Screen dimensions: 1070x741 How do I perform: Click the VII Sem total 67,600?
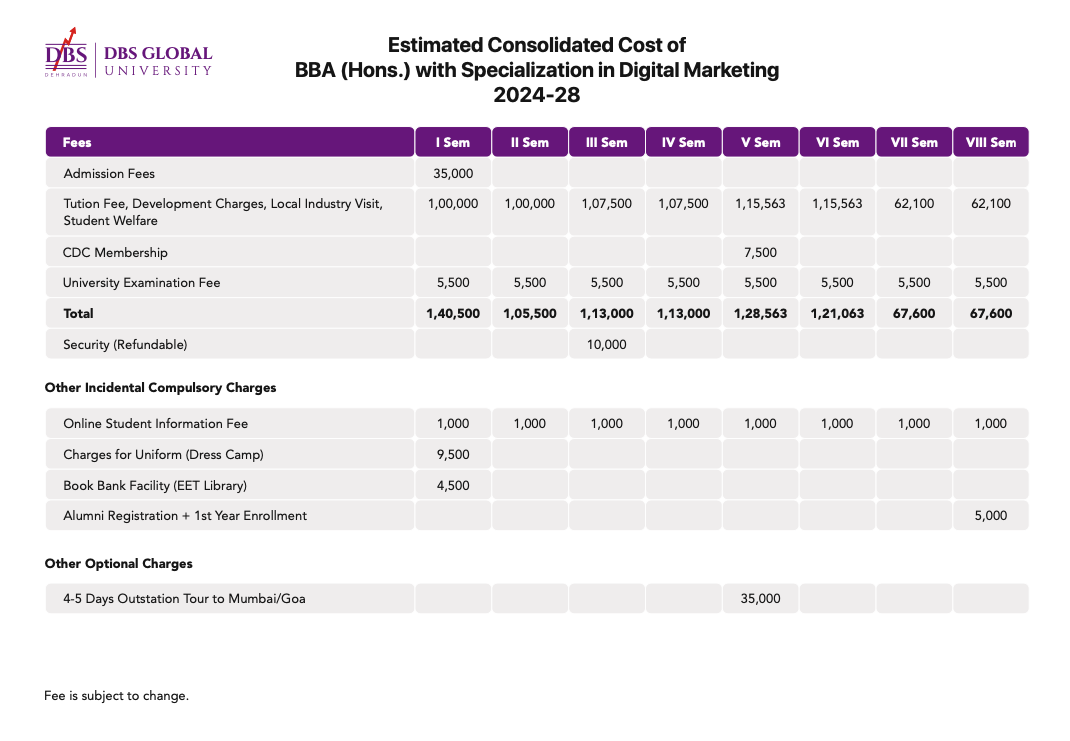(914, 313)
